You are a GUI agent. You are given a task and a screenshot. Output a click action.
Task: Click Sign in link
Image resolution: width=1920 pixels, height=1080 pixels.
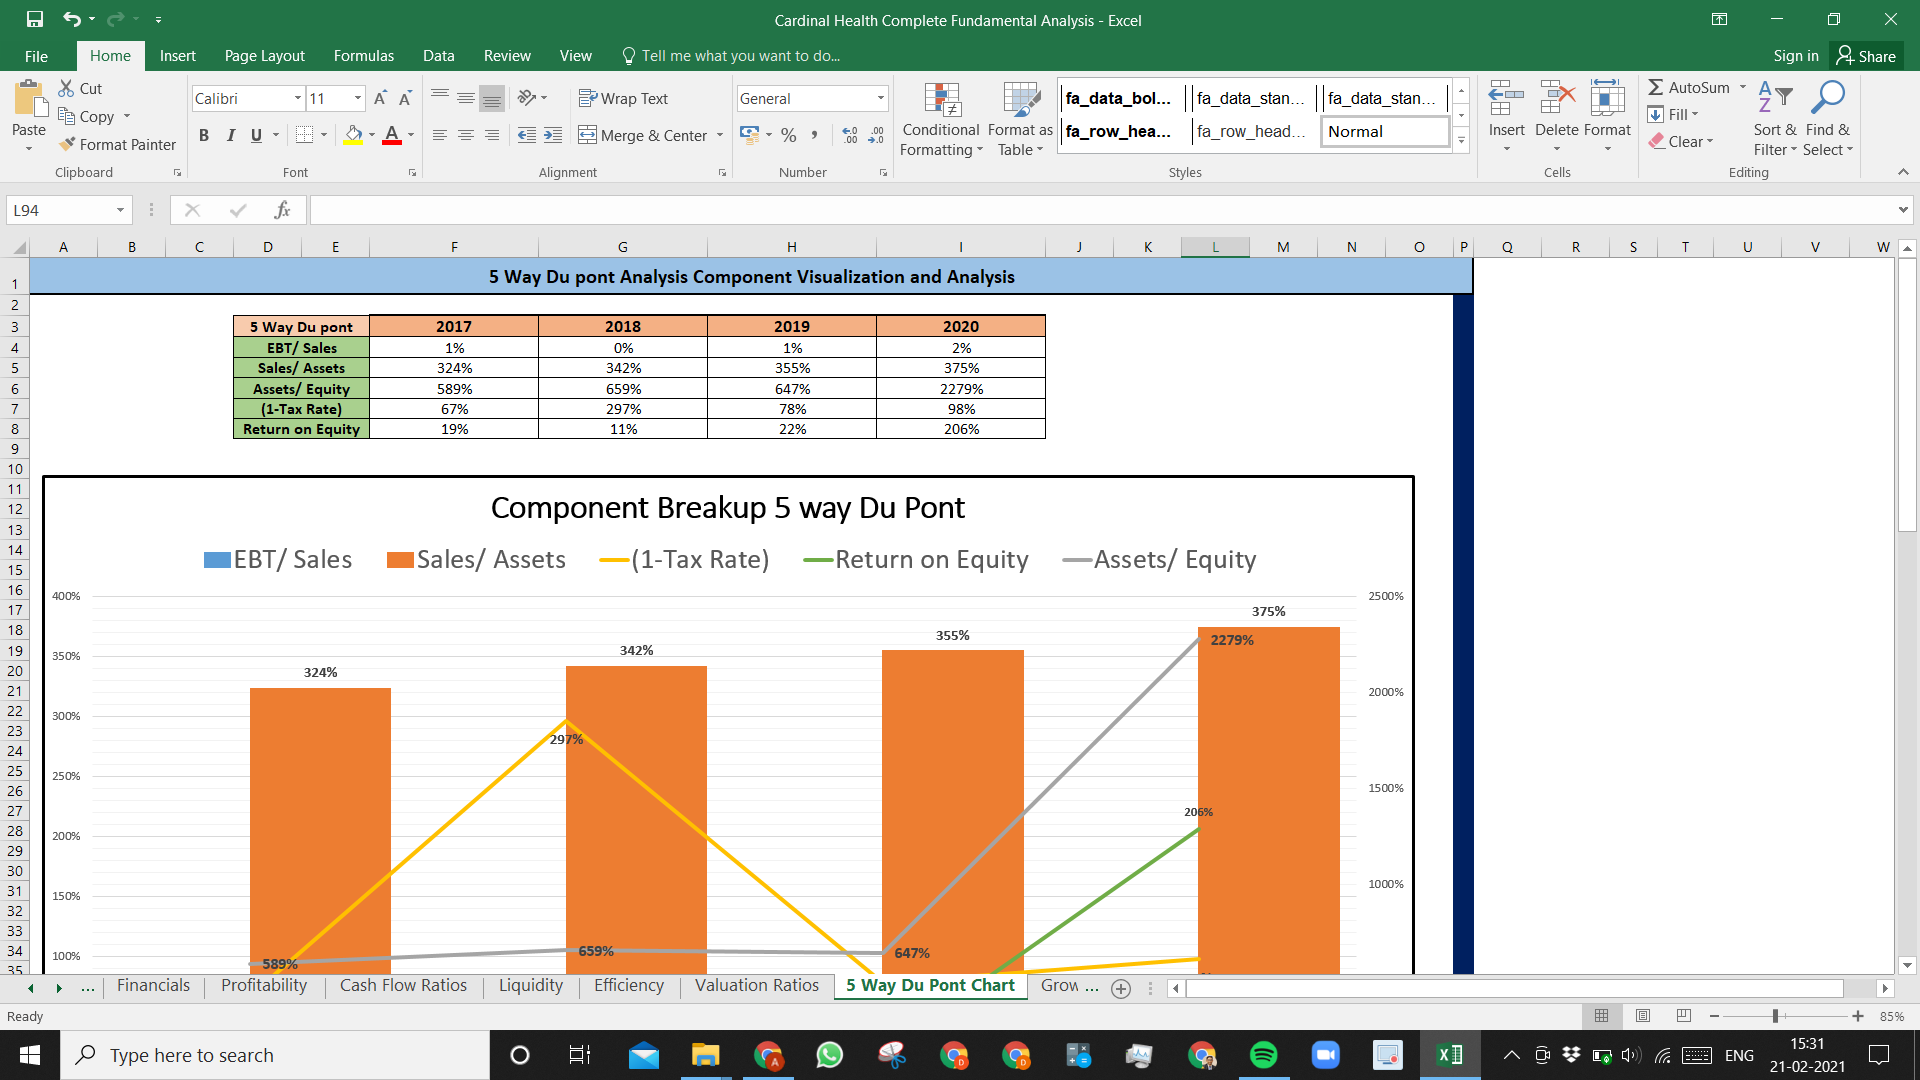pyautogui.click(x=1796, y=56)
